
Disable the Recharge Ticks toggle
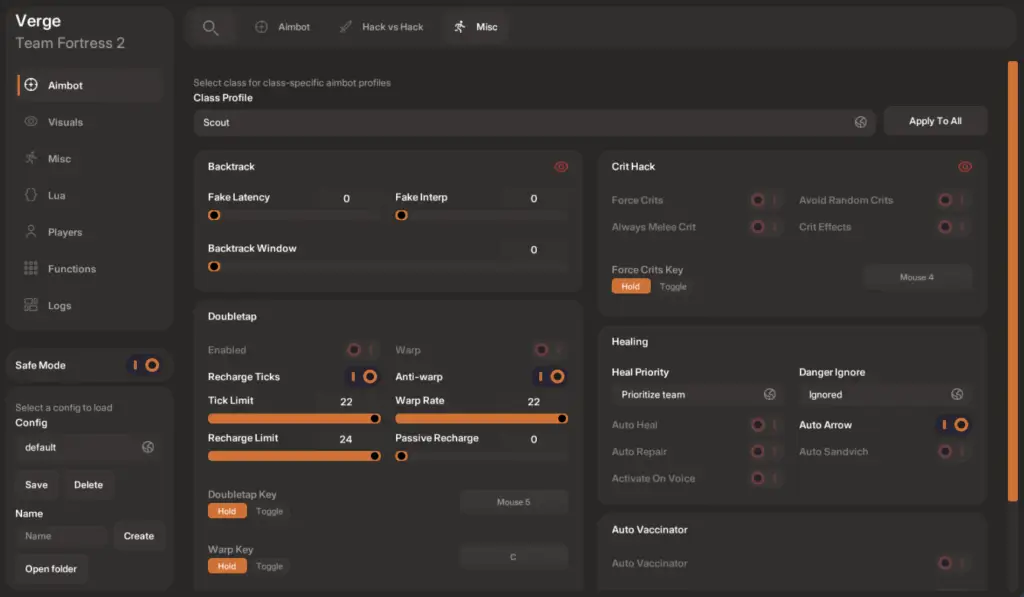362,376
